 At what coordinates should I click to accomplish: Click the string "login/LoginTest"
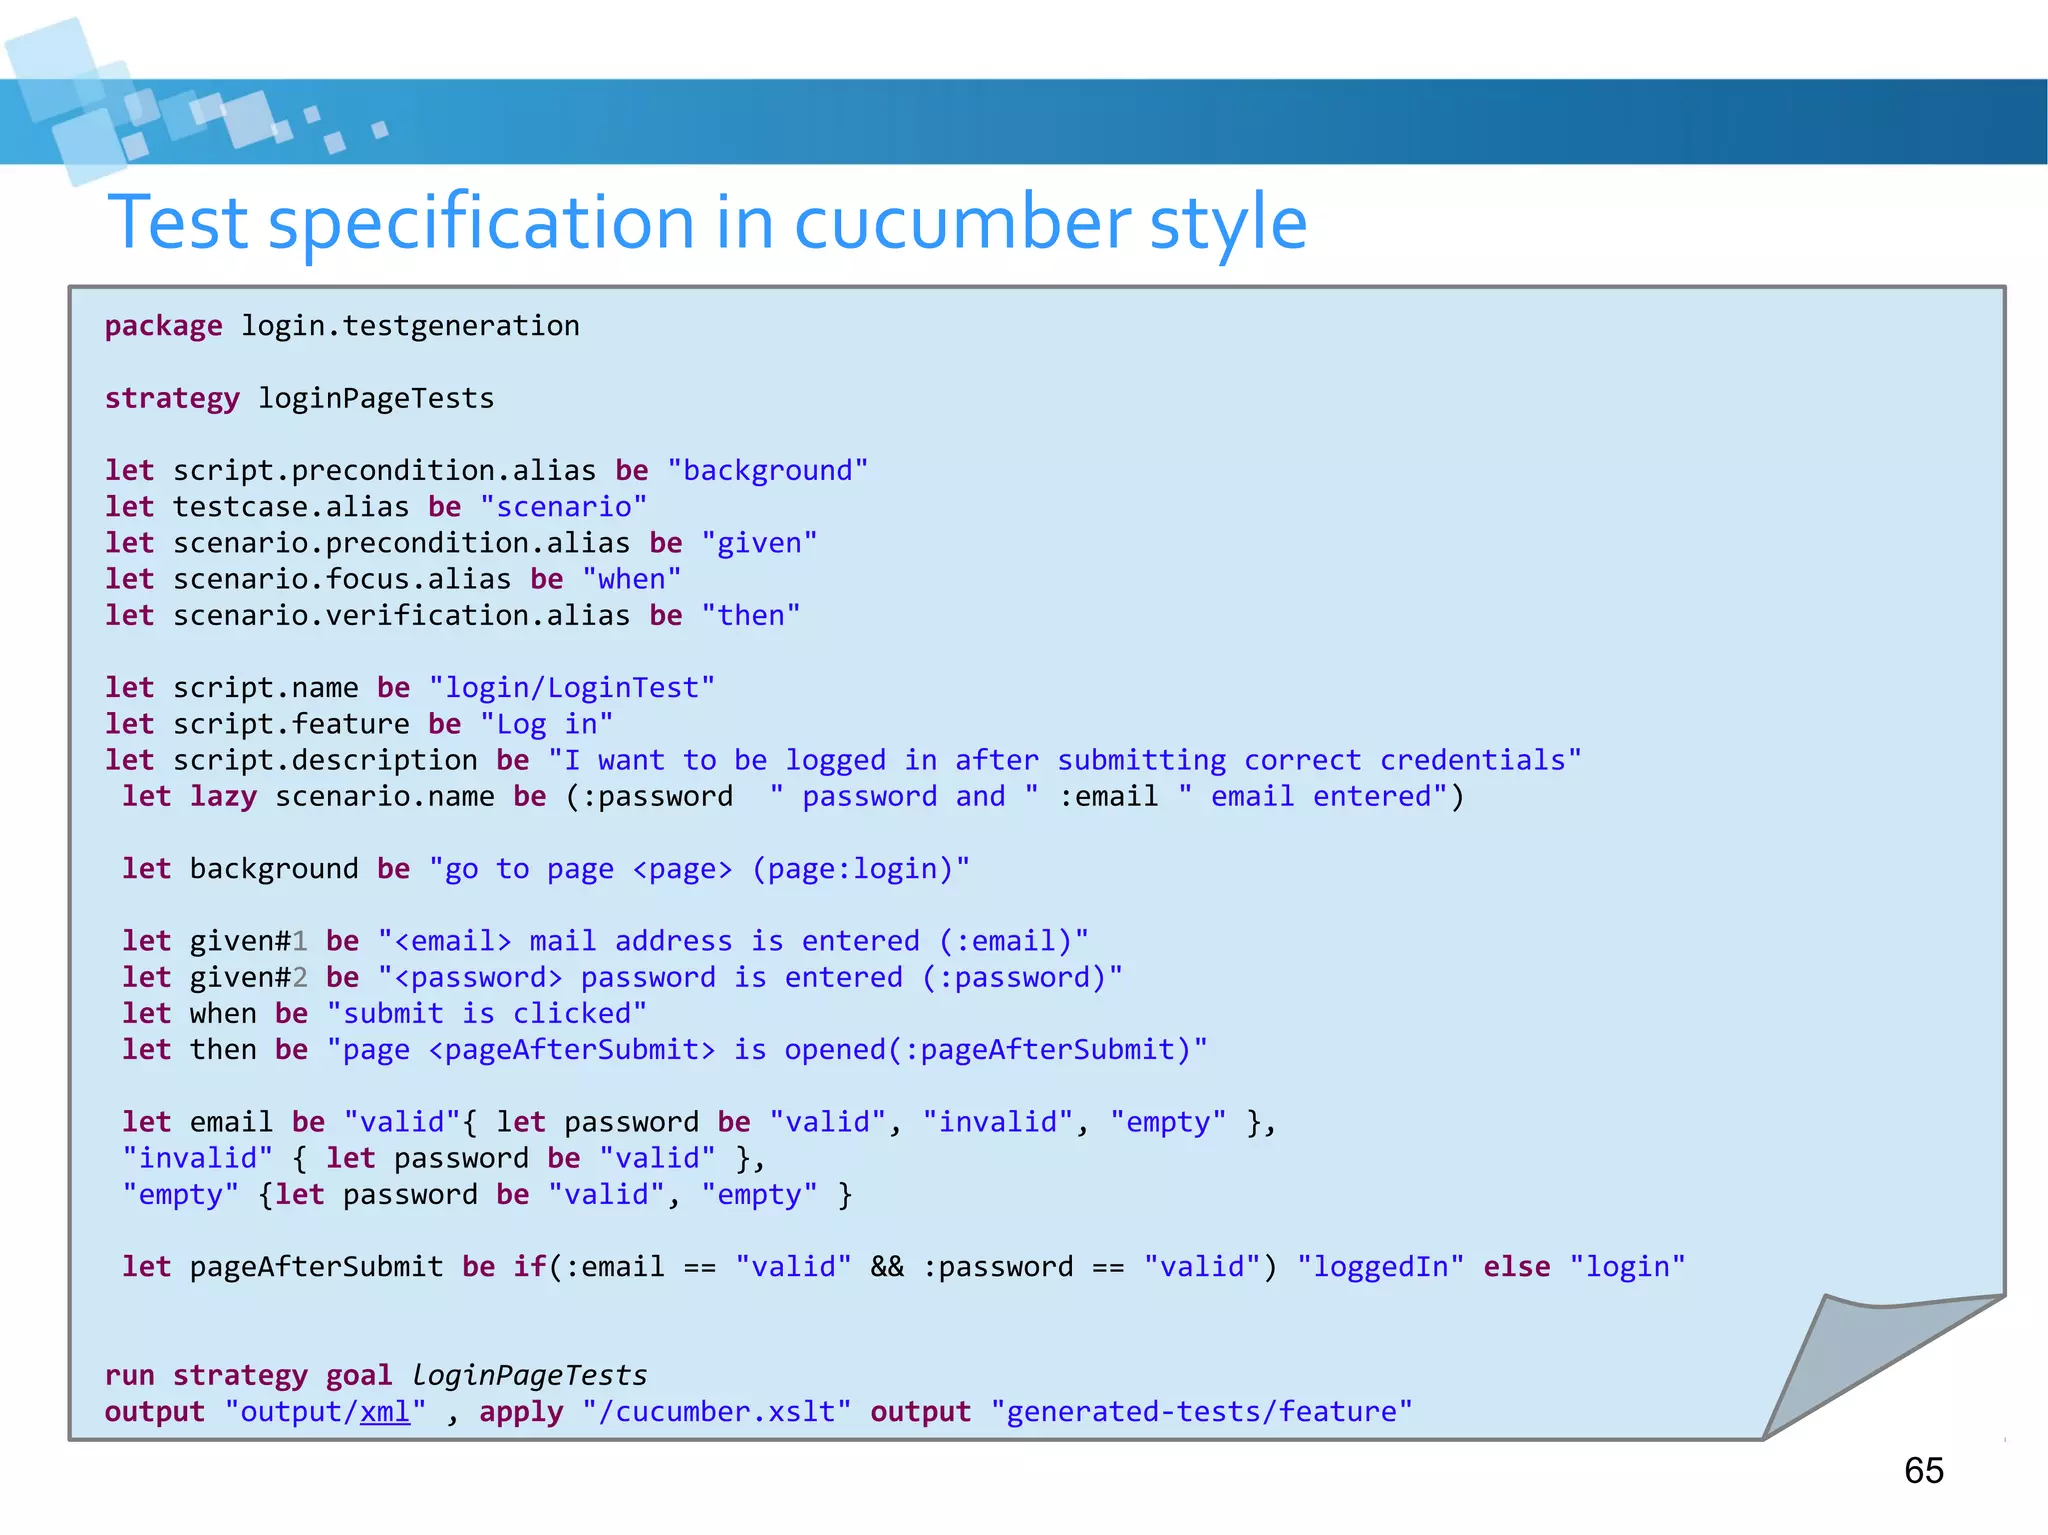coord(572,688)
